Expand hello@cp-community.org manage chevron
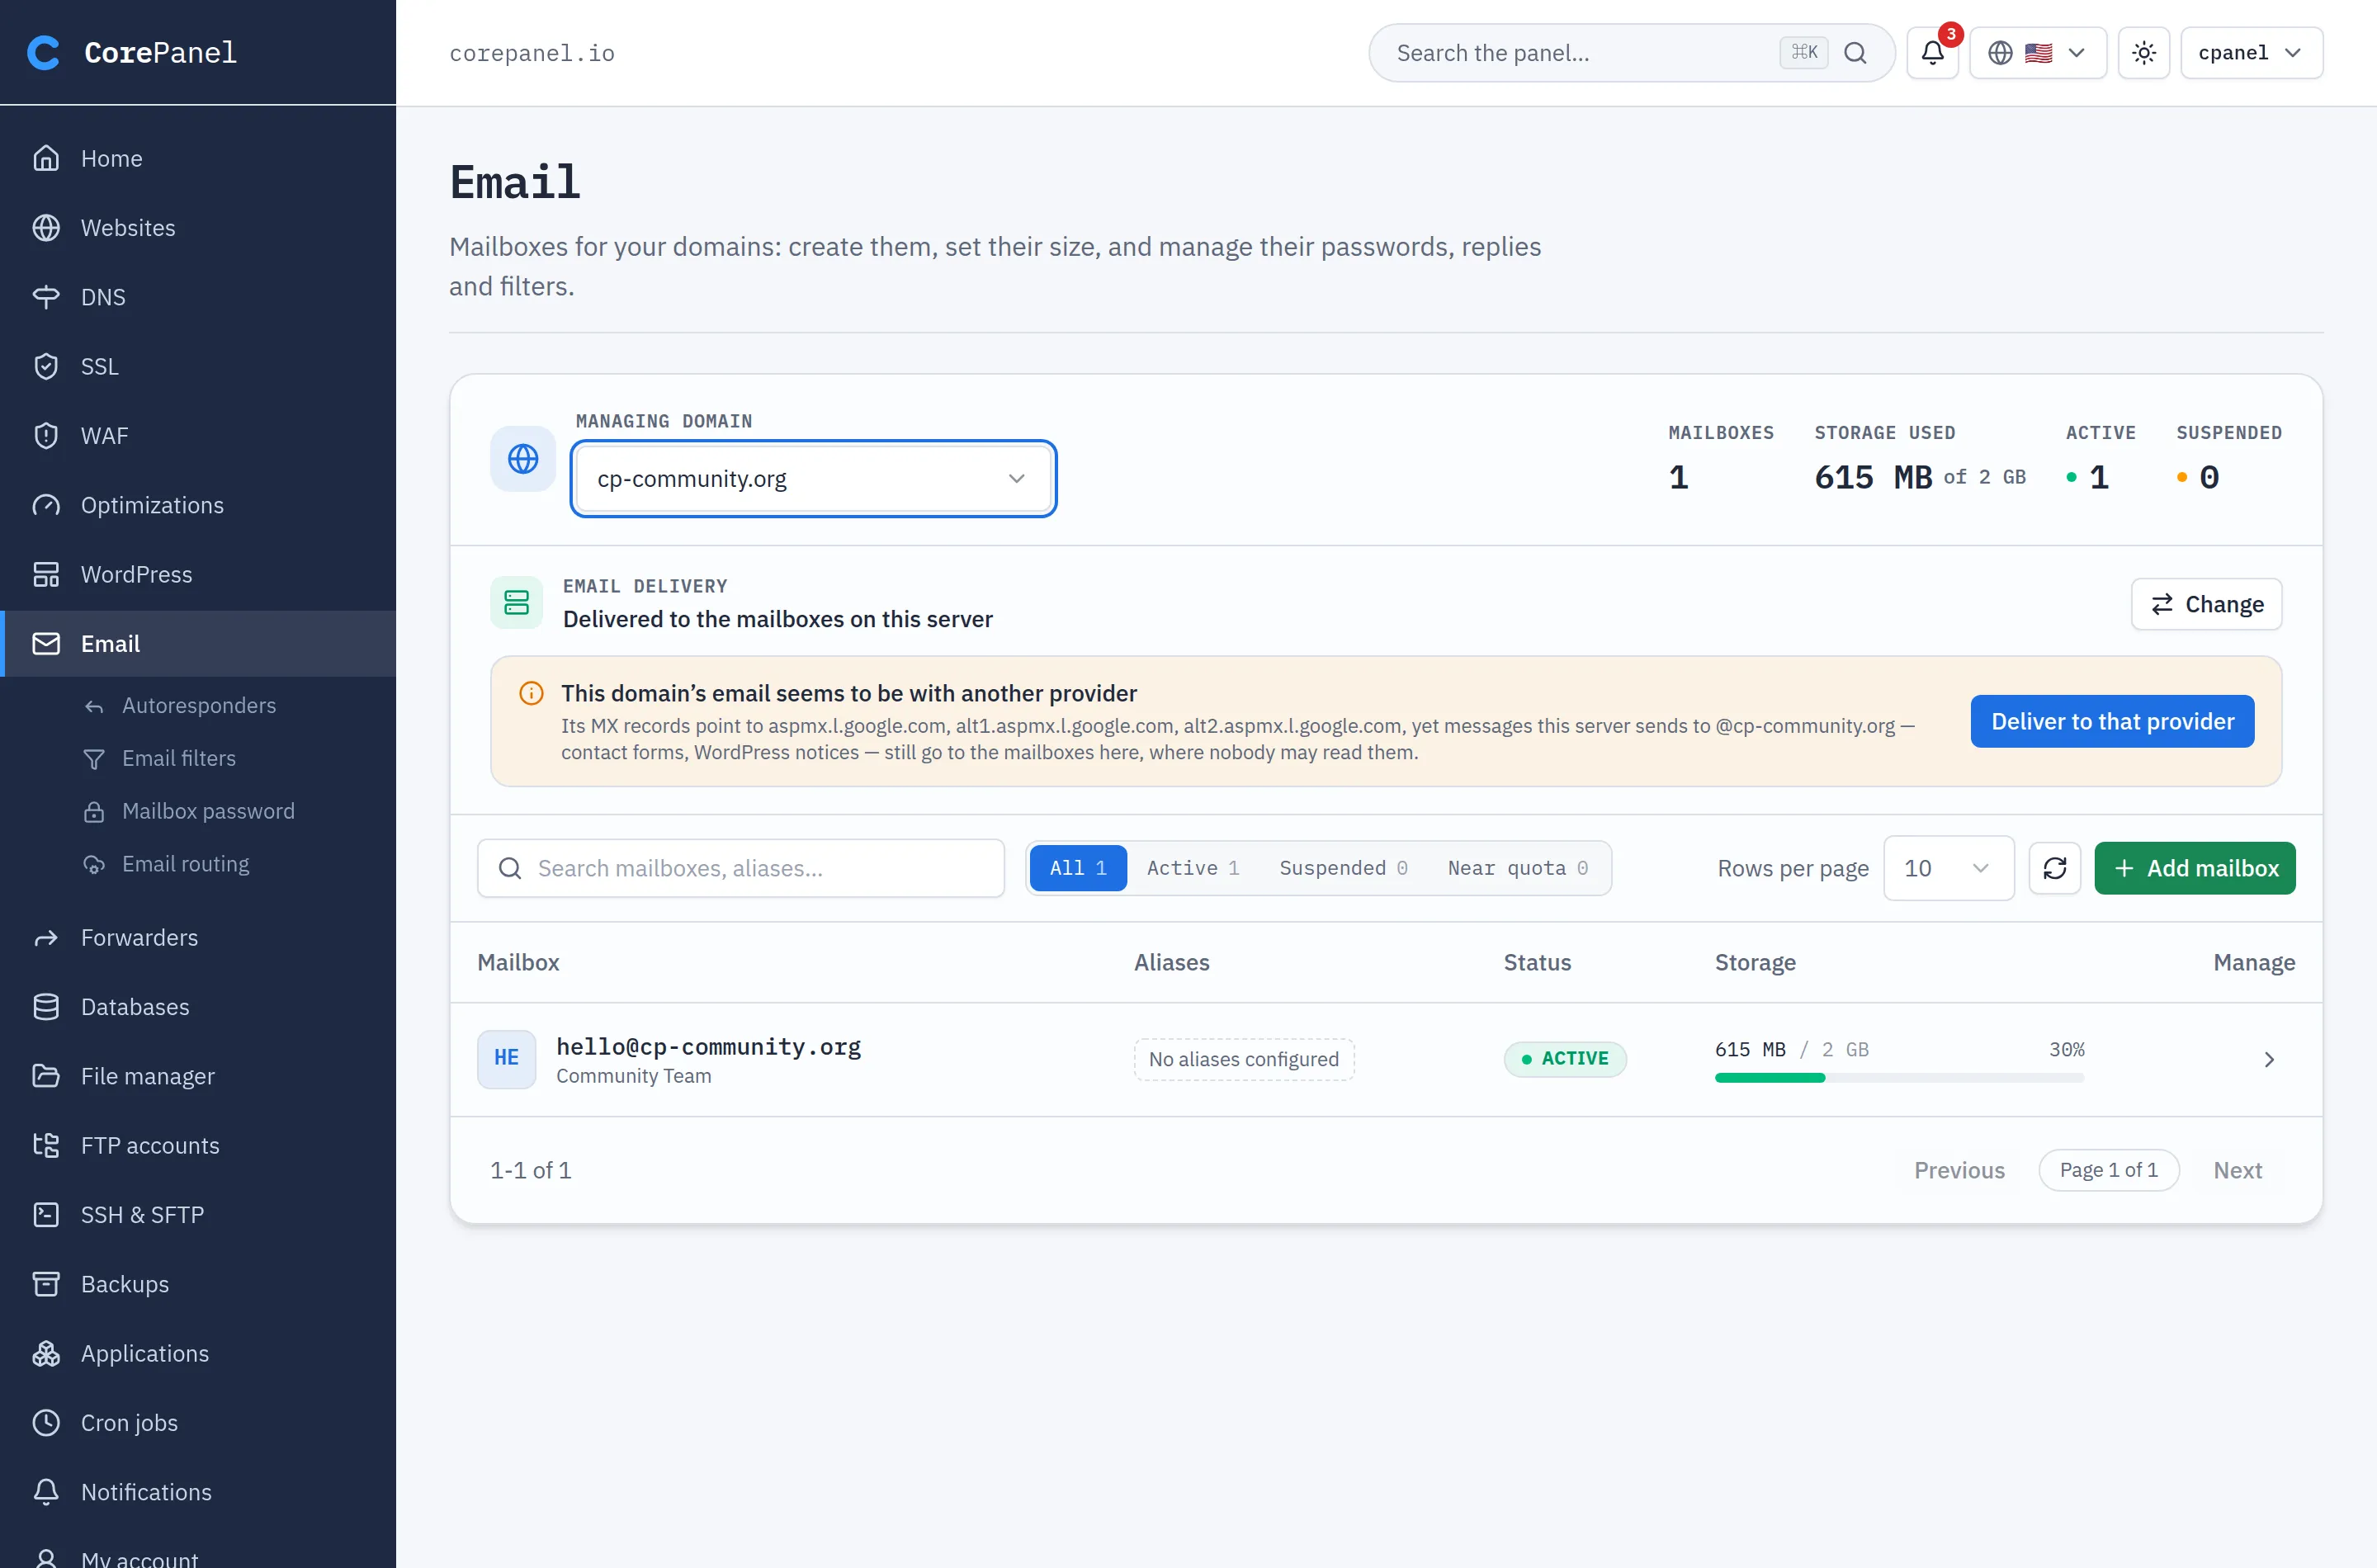The height and width of the screenshot is (1568, 2377). tap(2268, 1059)
